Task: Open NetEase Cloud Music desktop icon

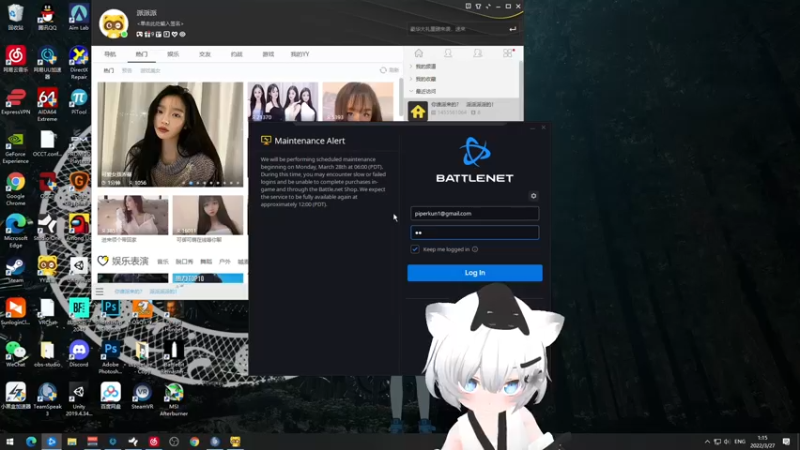Action: click(x=16, y=59)
